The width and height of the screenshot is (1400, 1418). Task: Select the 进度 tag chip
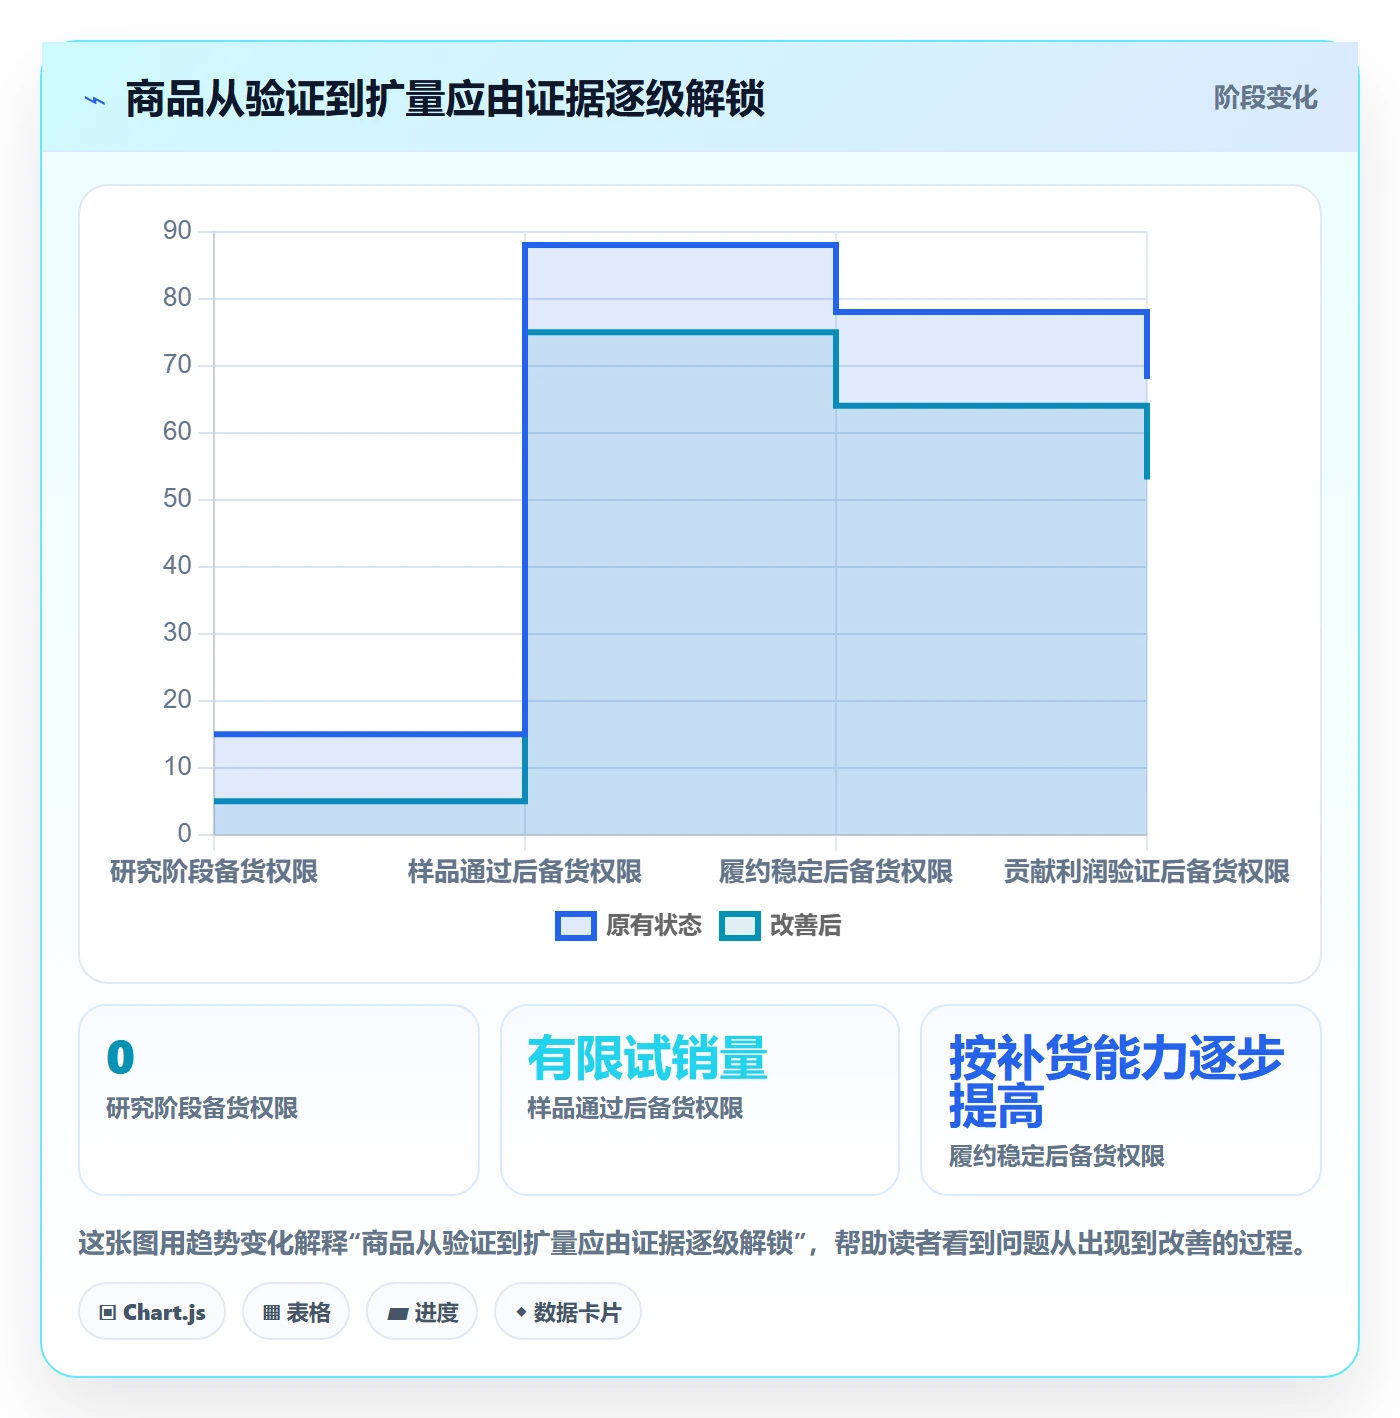(x=422, y=1312)
